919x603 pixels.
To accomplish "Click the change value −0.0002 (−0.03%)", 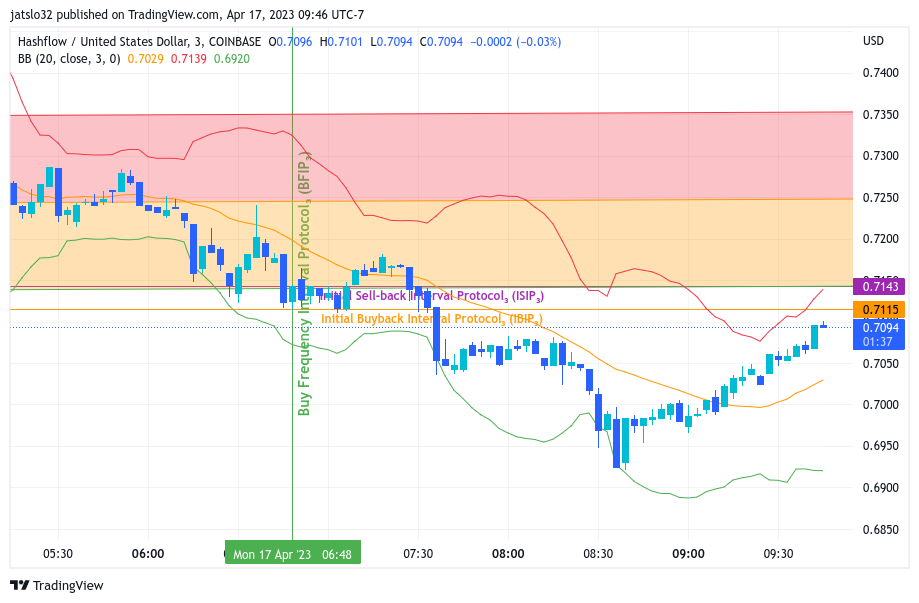I will click(x=516, y=42).
